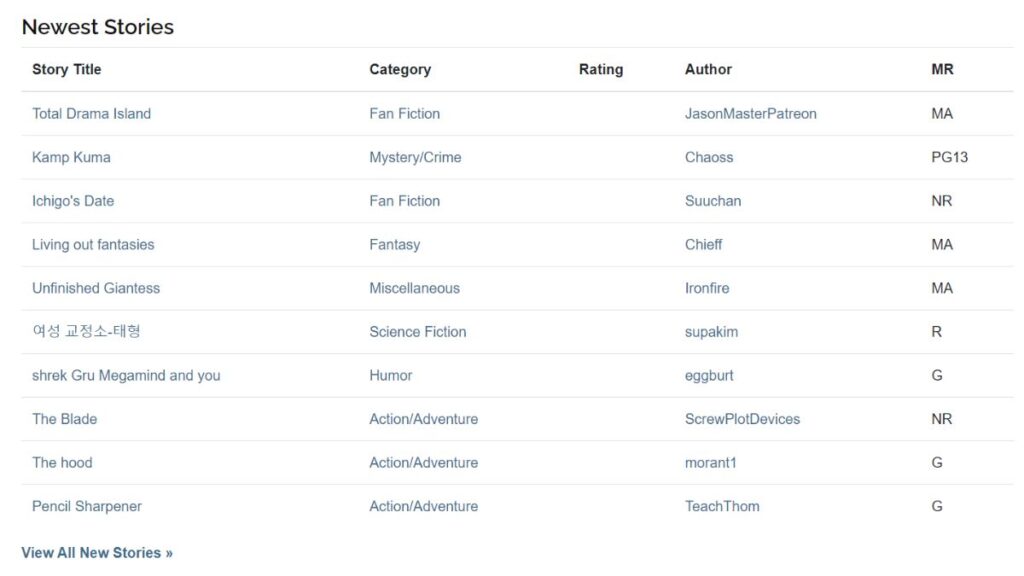Open the Living out fantasies story
The height and width of the screenshot is (576, 1024).
[x=93, y=244]
